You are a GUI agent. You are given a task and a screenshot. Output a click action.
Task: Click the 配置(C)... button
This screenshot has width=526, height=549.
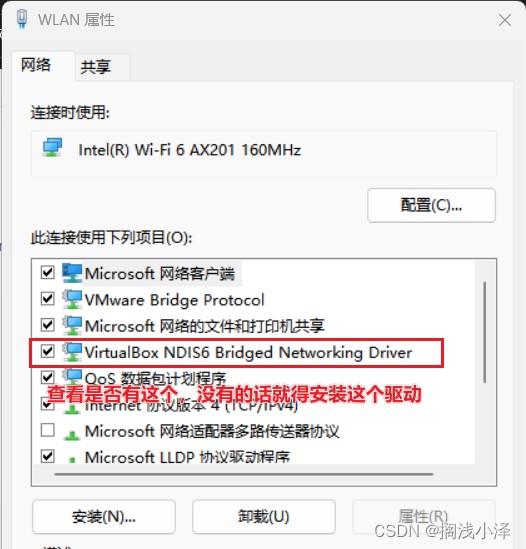coord(431,205)
